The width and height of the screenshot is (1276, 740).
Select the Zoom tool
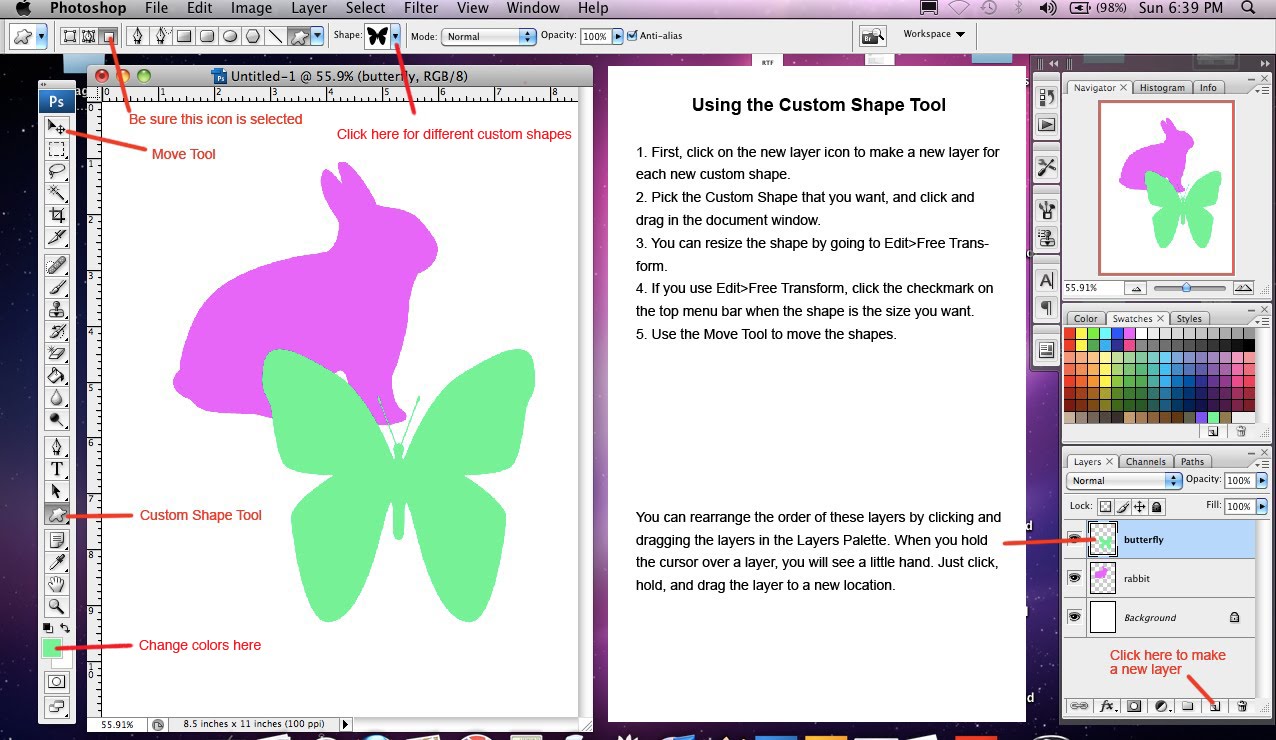57,607
